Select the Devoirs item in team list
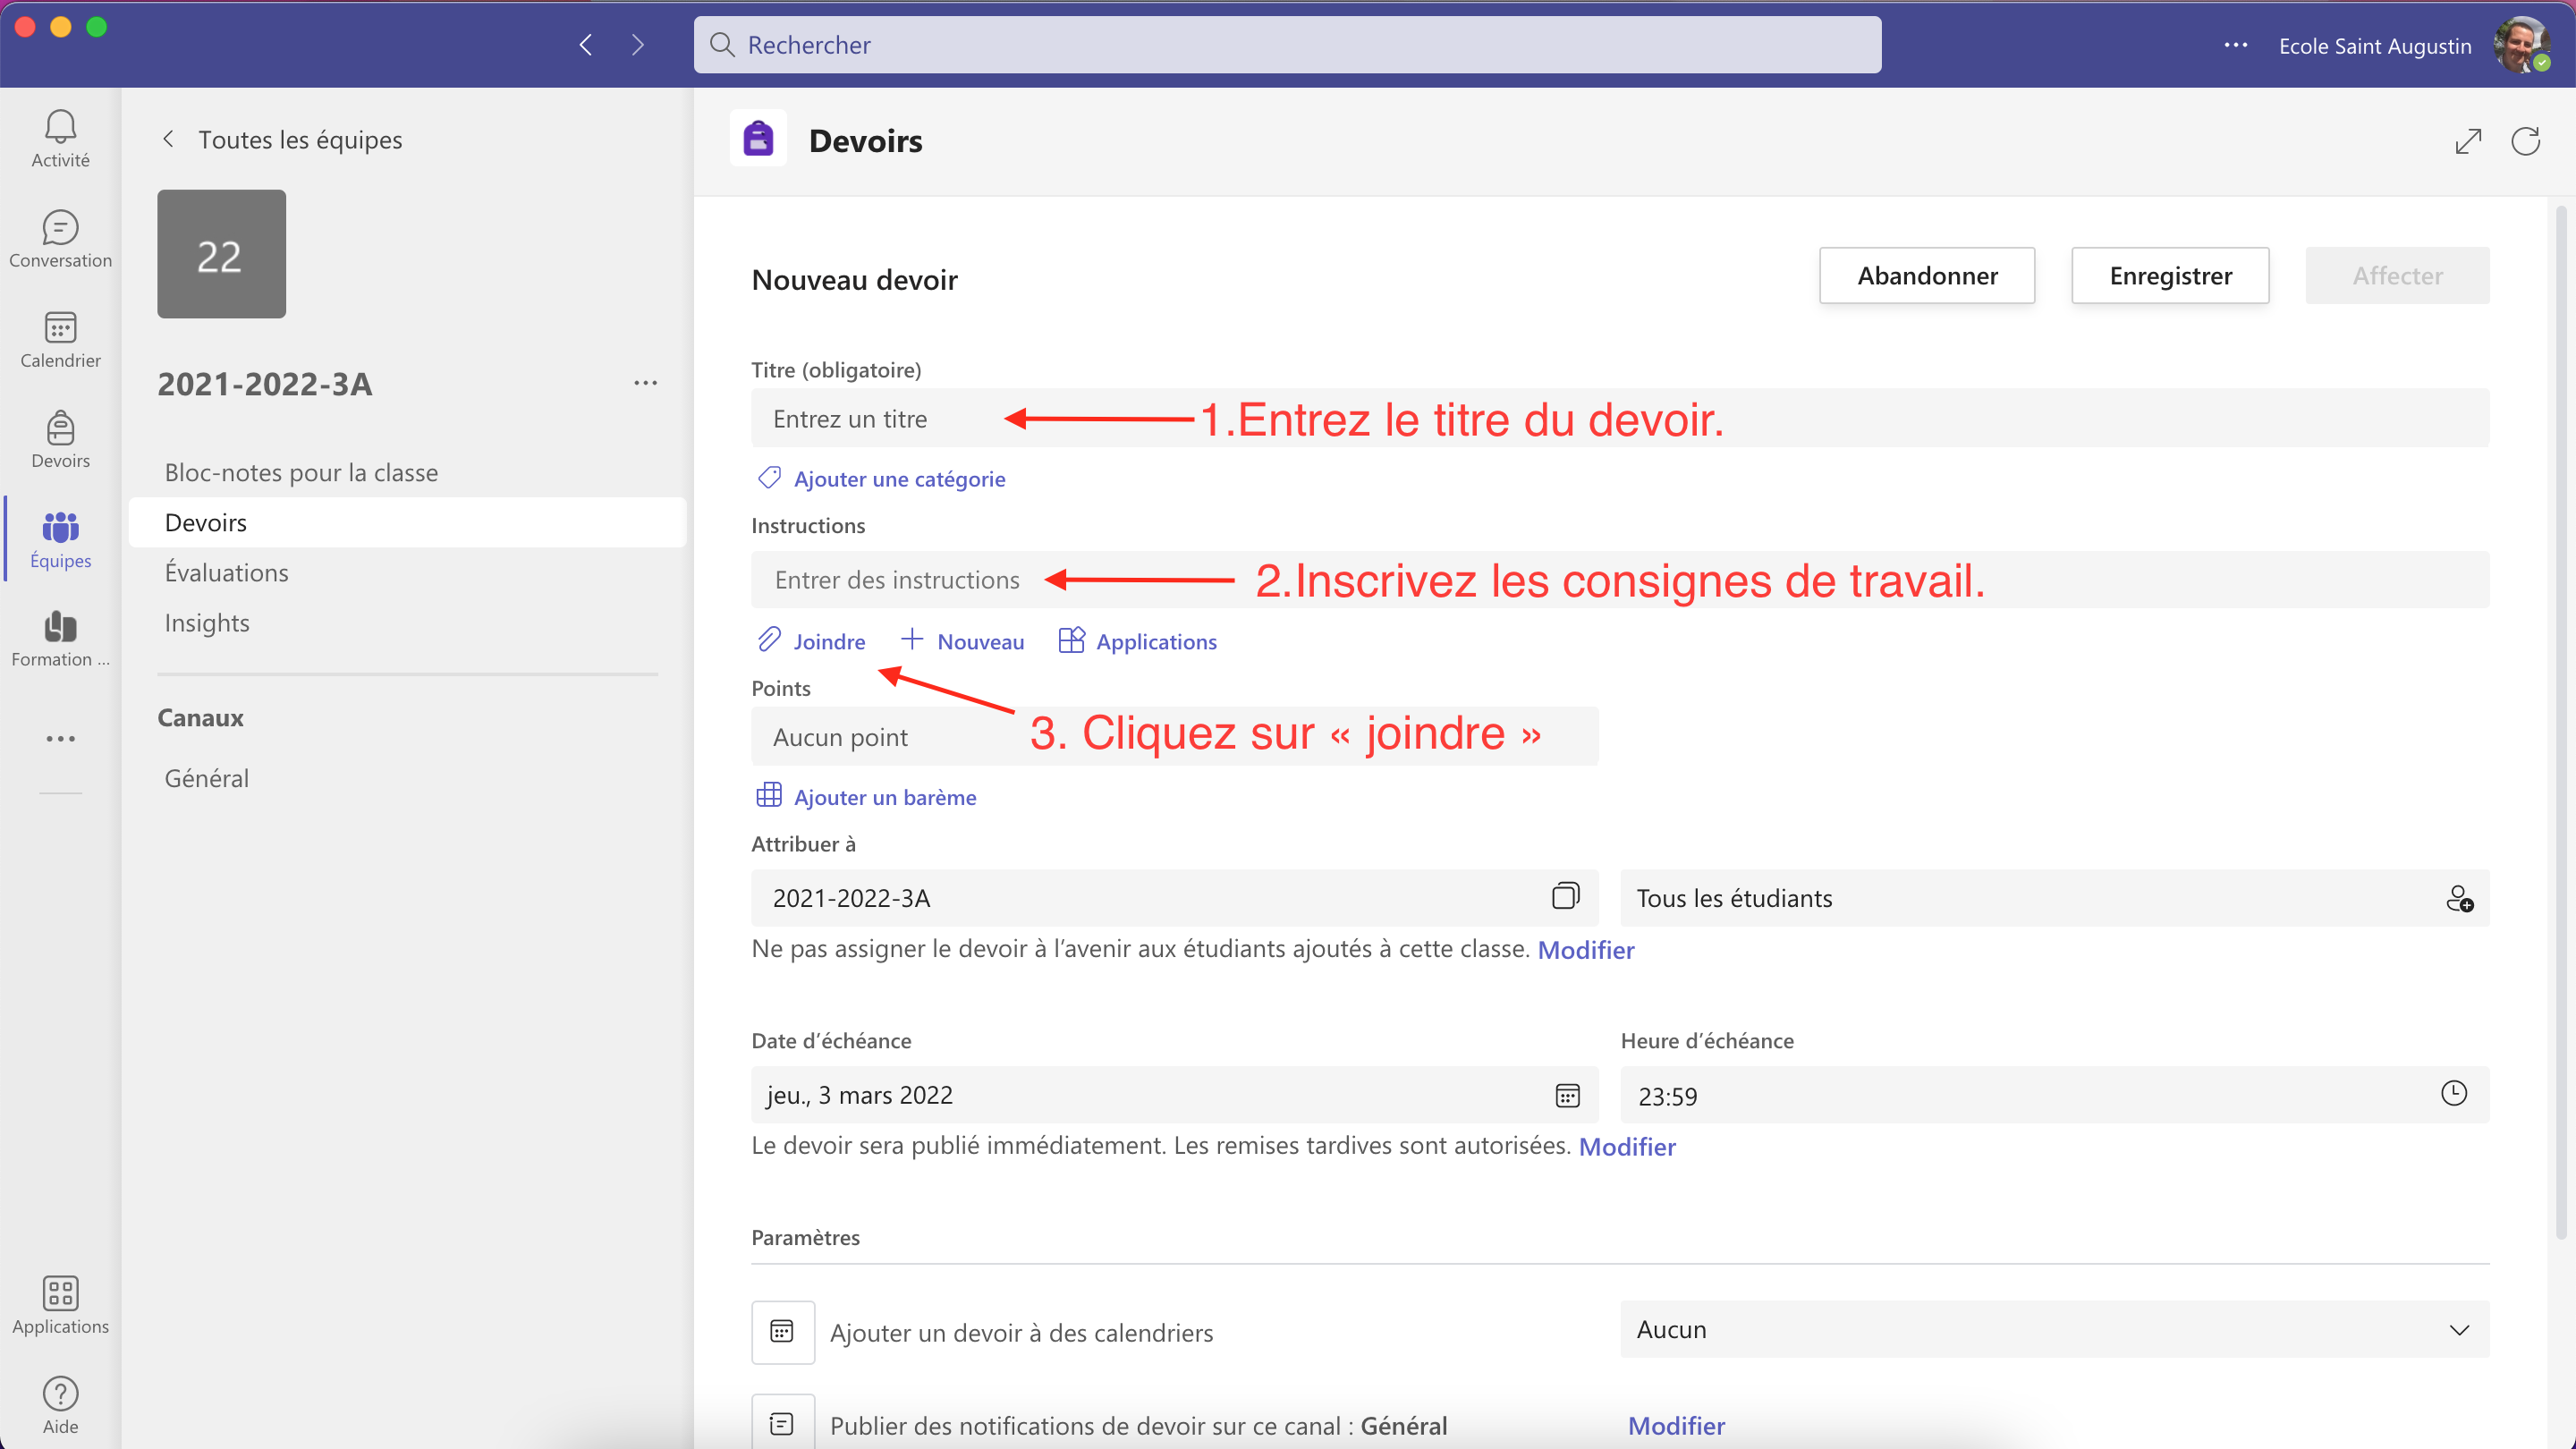The height and width of the screenshot is (1449, 2576). click(x=407, y=522)
